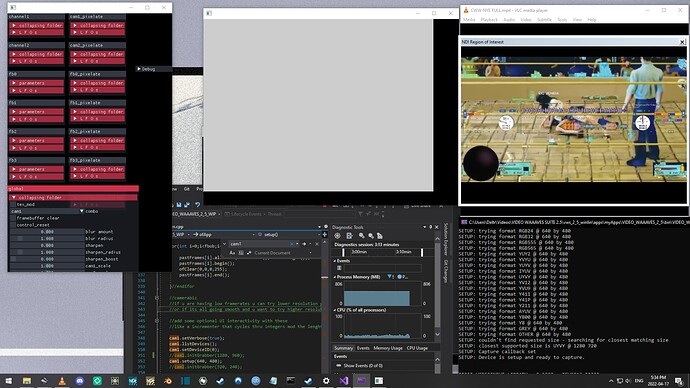Click the zoom out icon in Diagnostic Tools
The width and height of the screenshot is (690, 388).
pyautogui.click(x=371, y=236)
